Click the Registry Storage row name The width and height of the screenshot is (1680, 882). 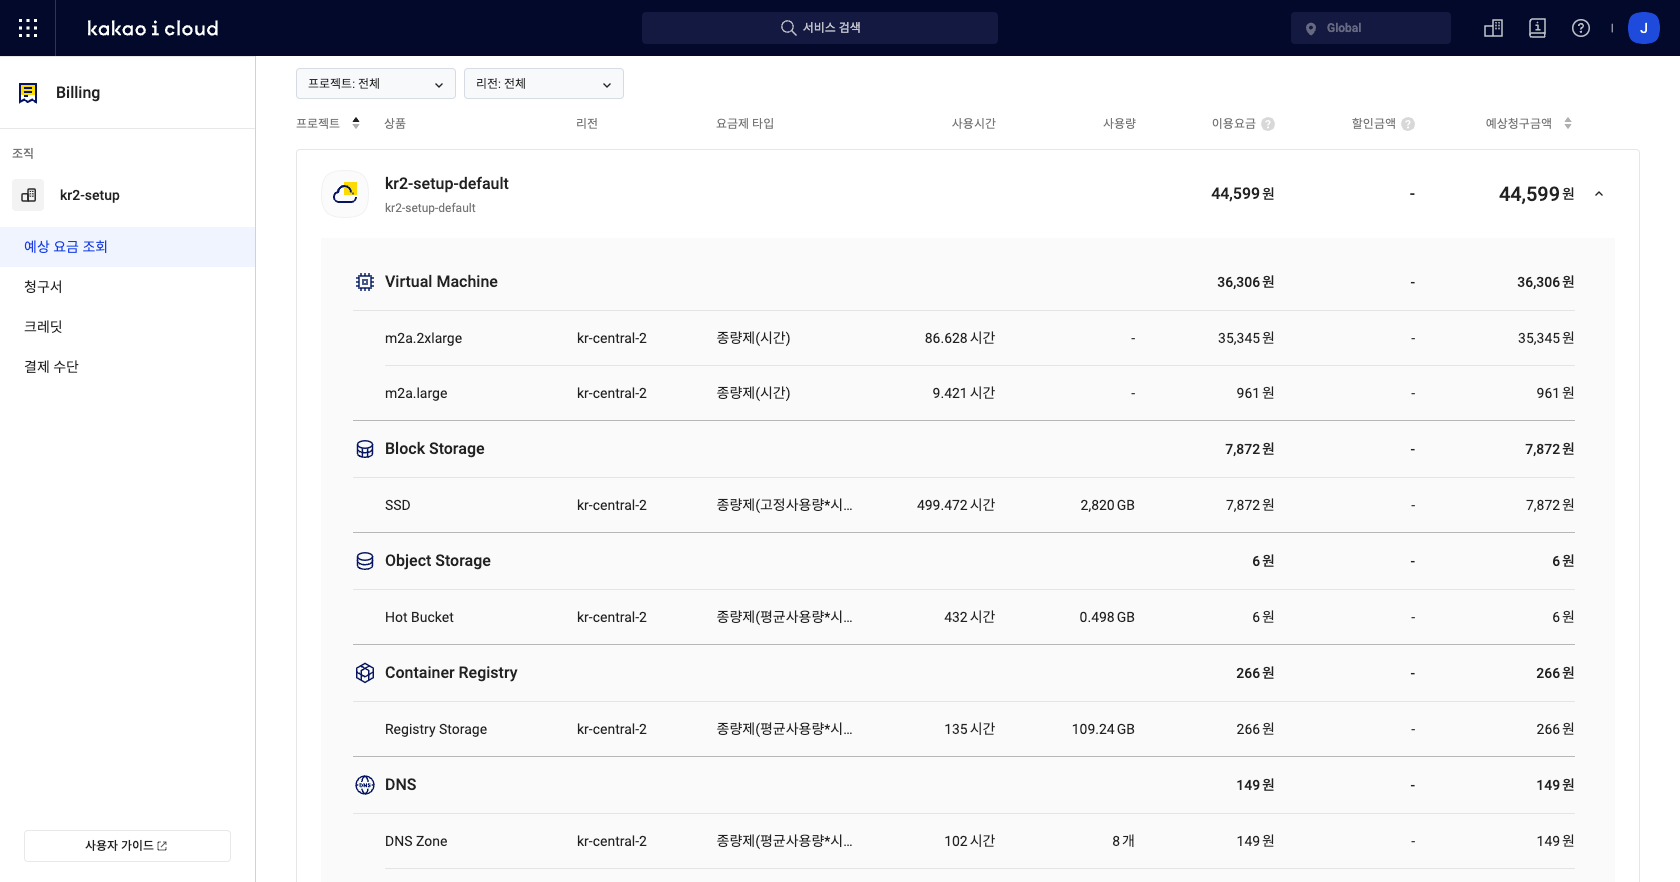click(x=436, y=730)
